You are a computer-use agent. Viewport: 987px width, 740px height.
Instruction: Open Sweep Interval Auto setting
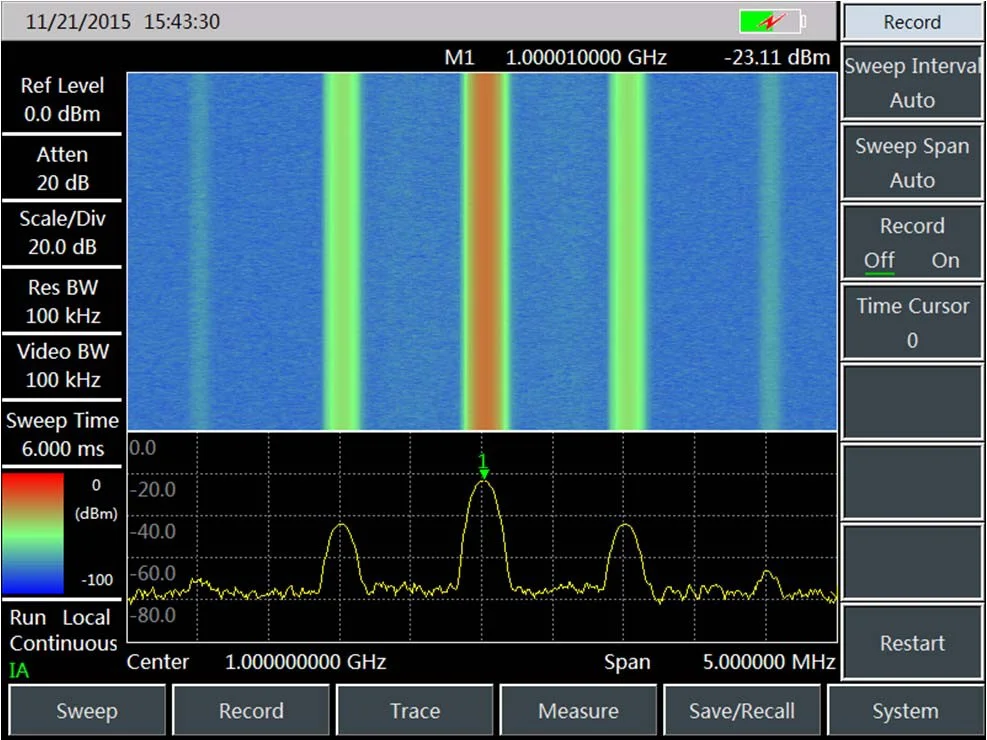912,83
